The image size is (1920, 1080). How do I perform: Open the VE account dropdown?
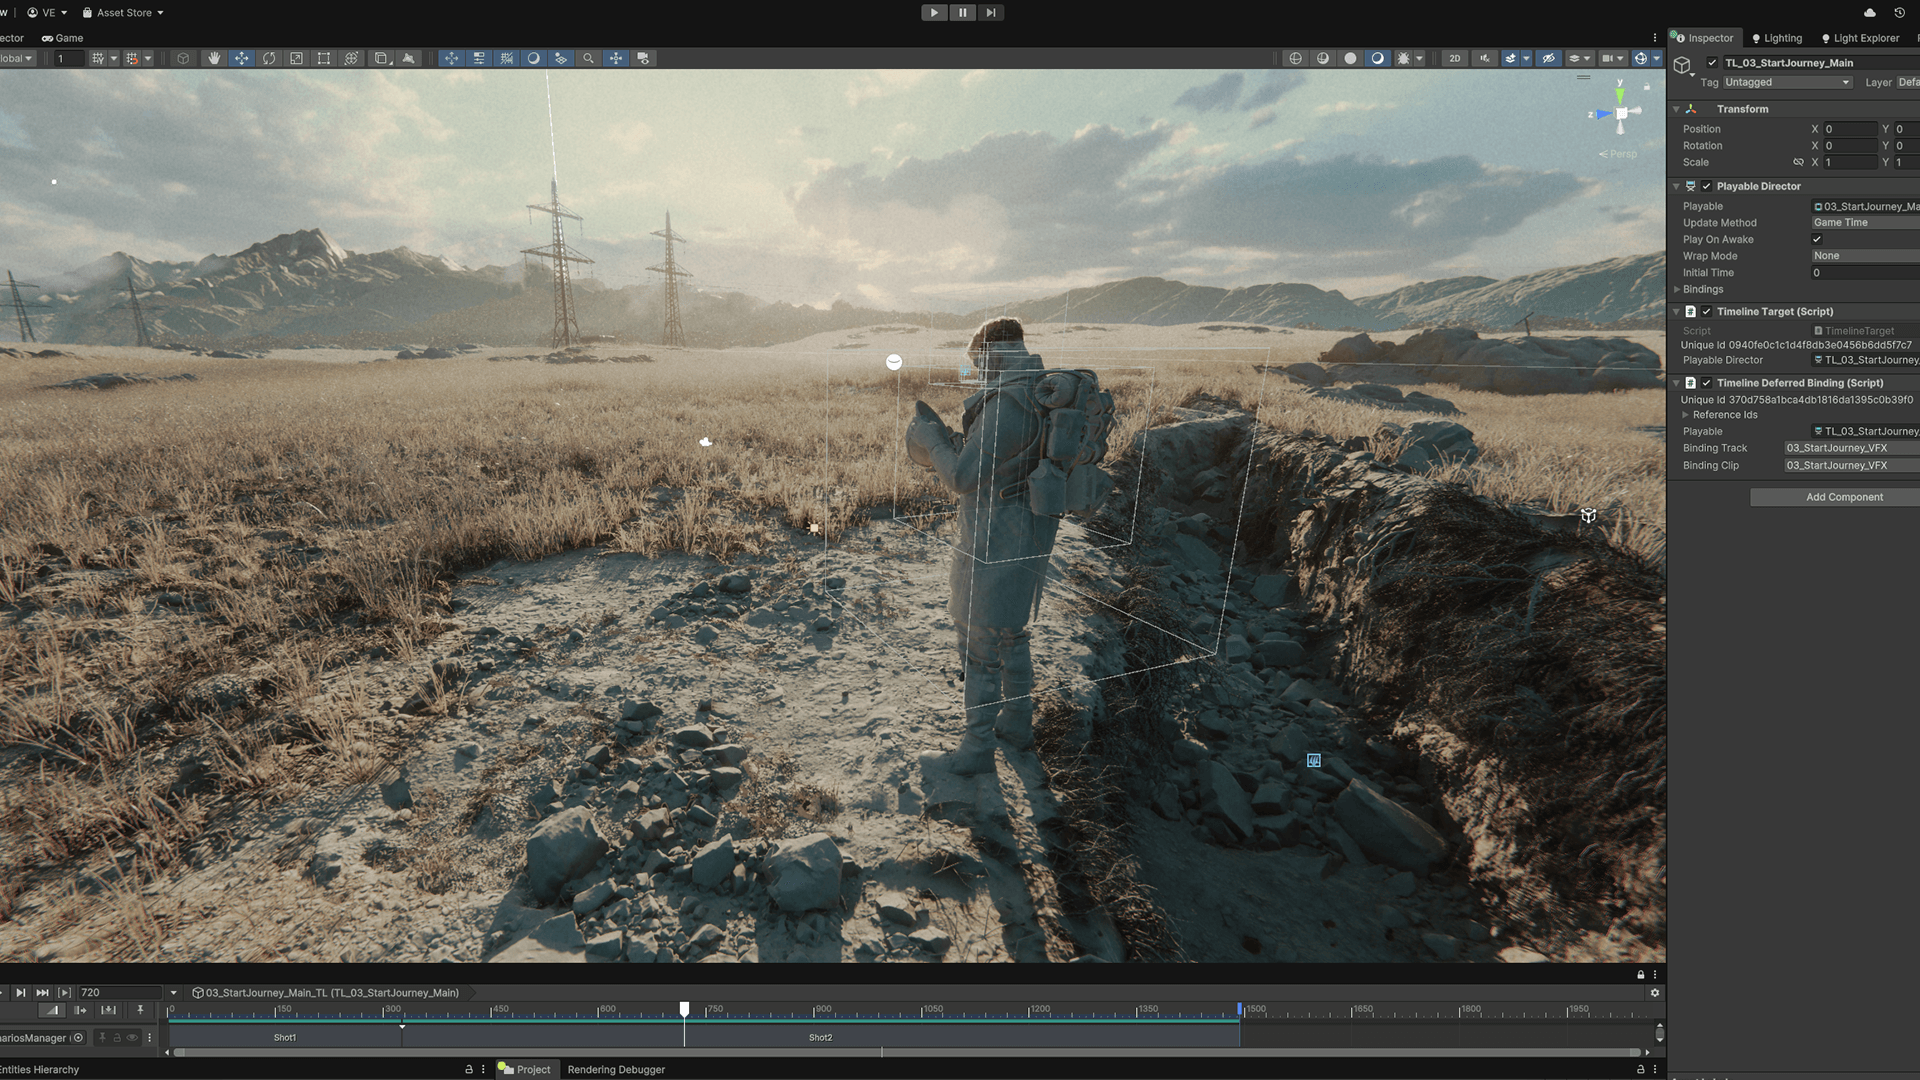point(47,12)
